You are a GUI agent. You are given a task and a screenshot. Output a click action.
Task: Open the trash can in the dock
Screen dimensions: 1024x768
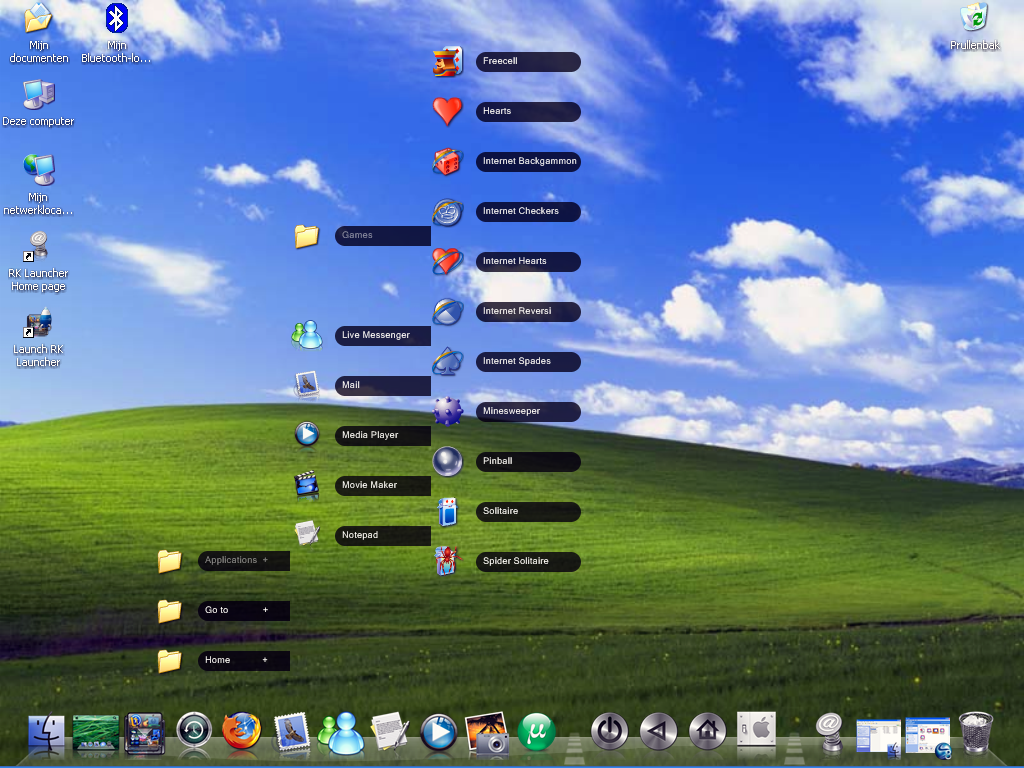coord(975,732)
